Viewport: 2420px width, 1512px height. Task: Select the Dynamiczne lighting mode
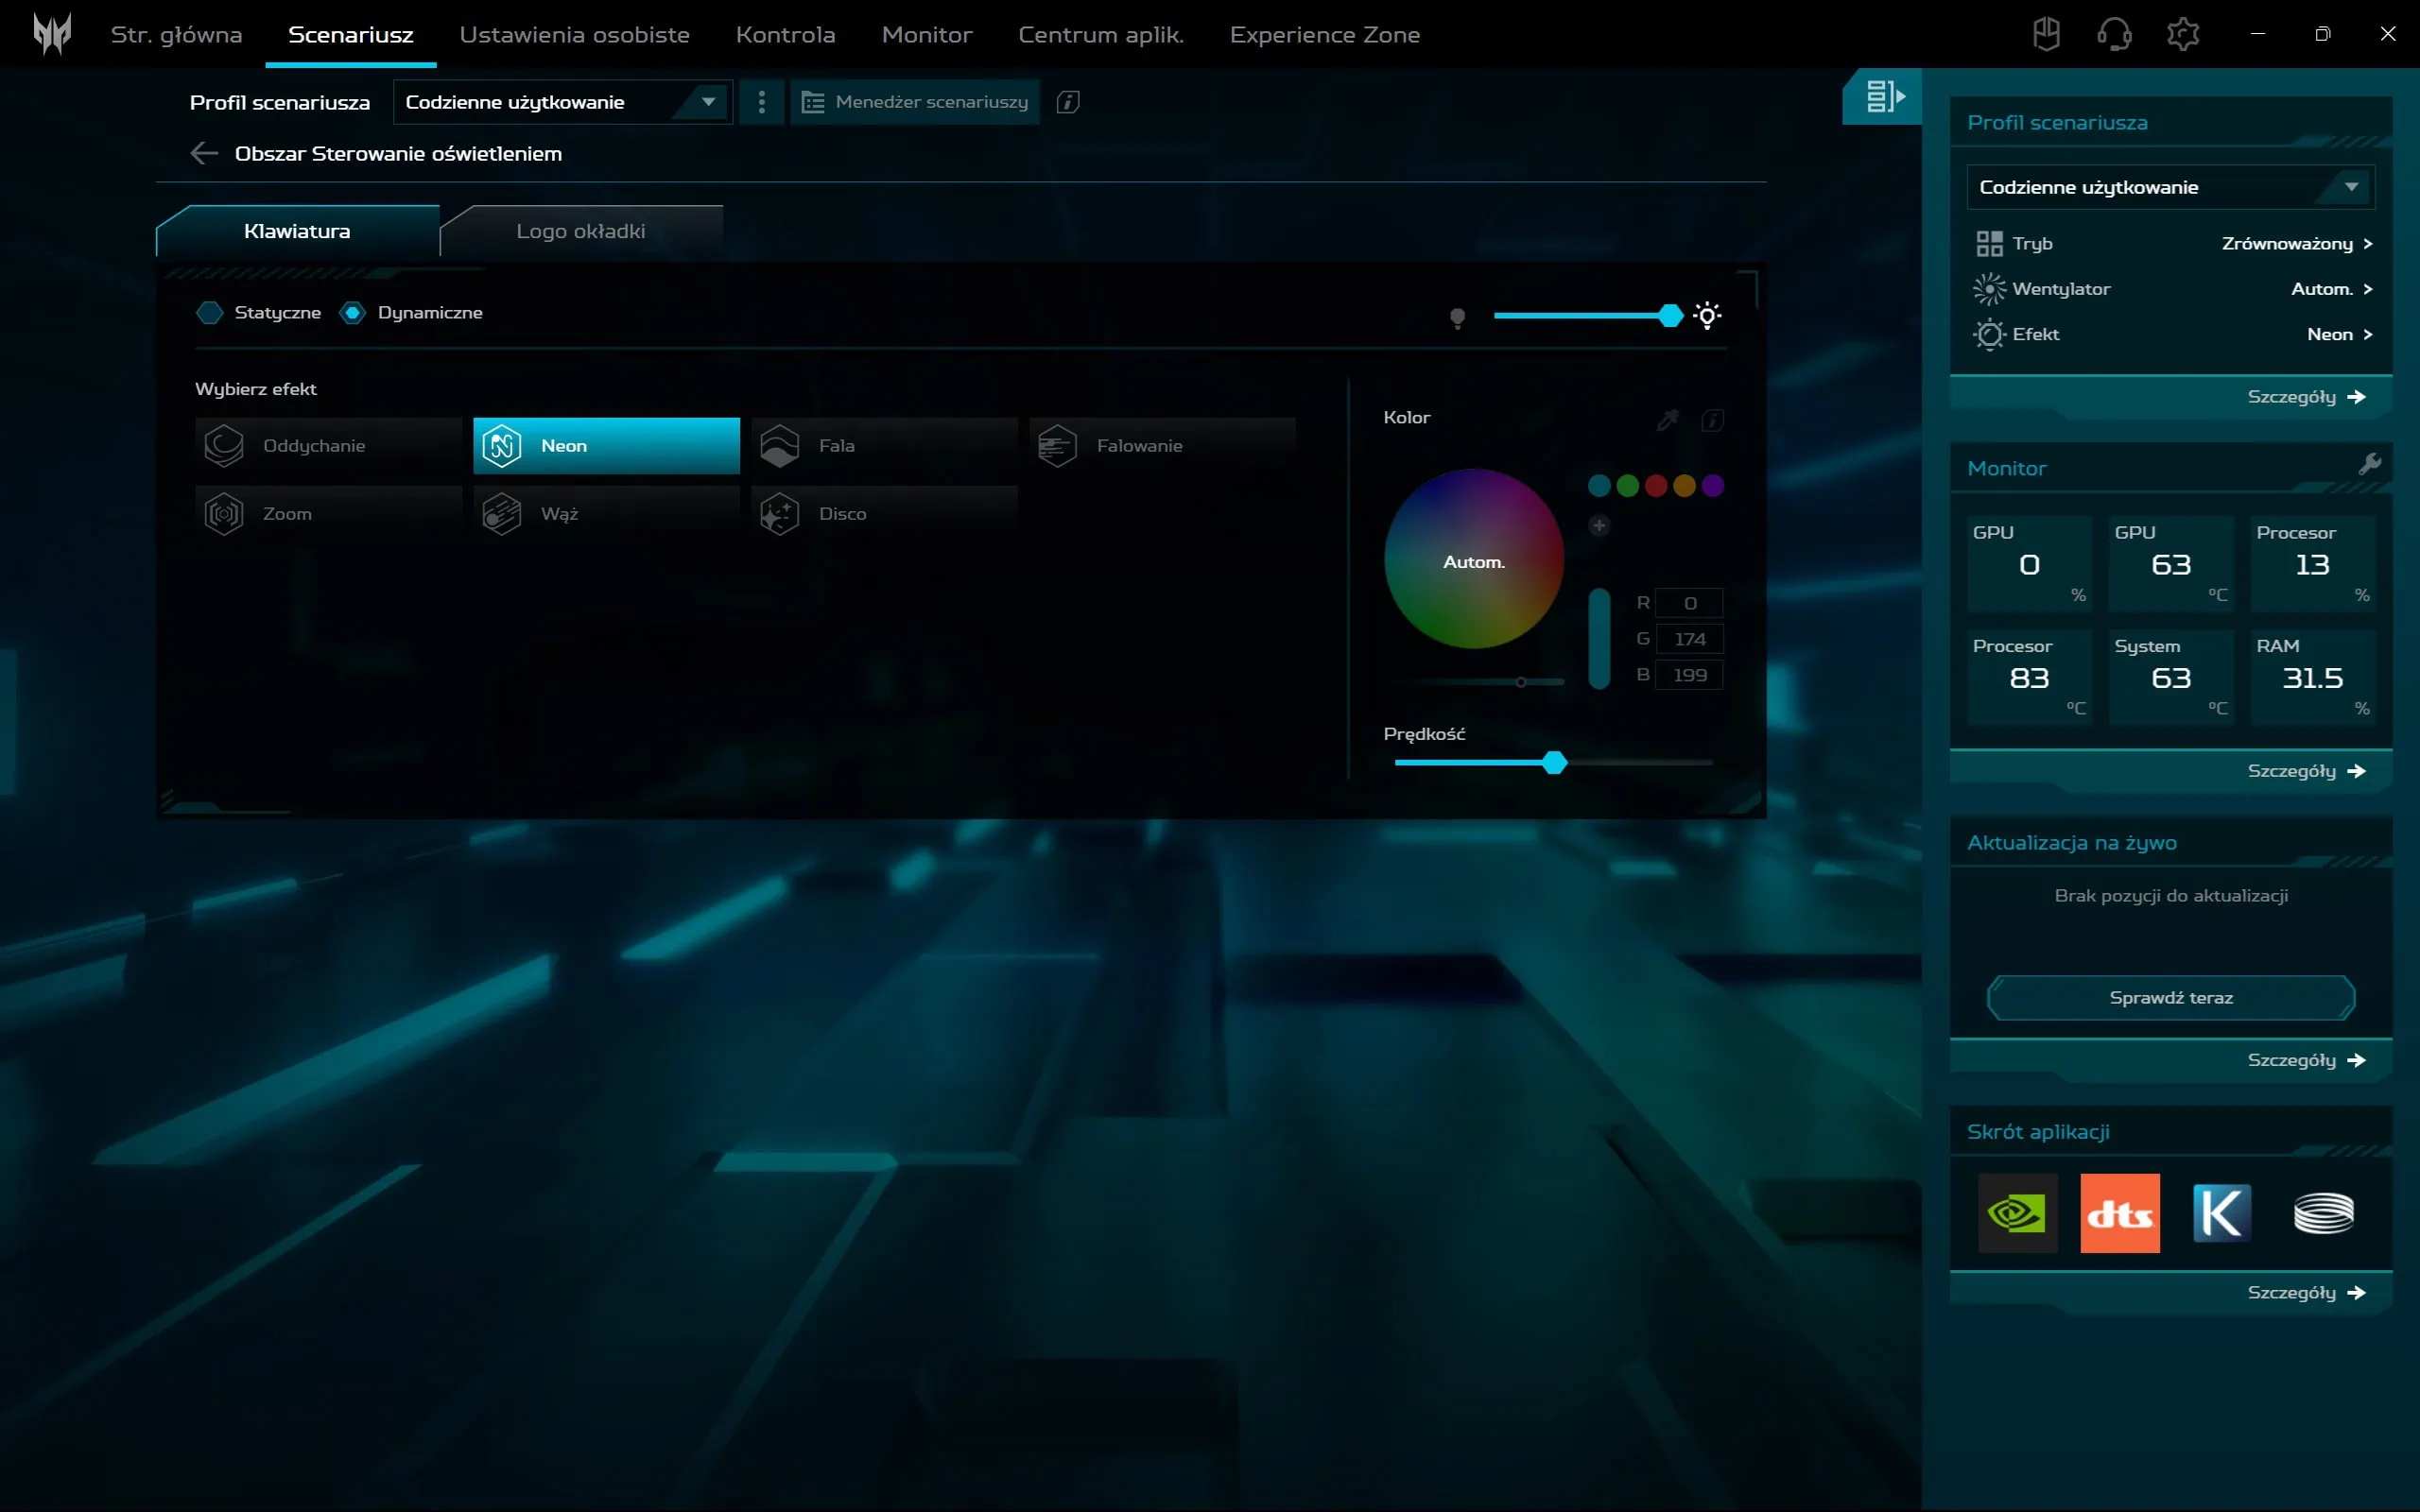(353, 313)
